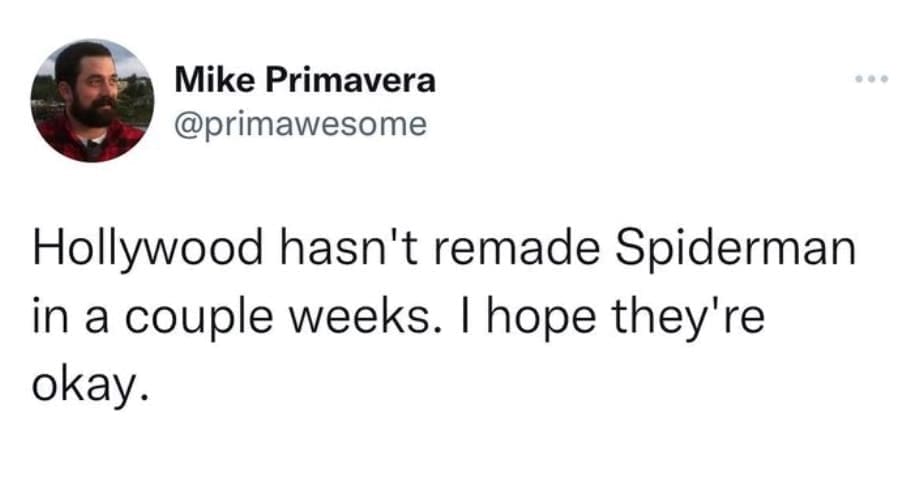Image resolution: width=912 pixels, height=498 pixels.
Task: Click the "@" symbol of the handle
Action: [x=186, y=125]
